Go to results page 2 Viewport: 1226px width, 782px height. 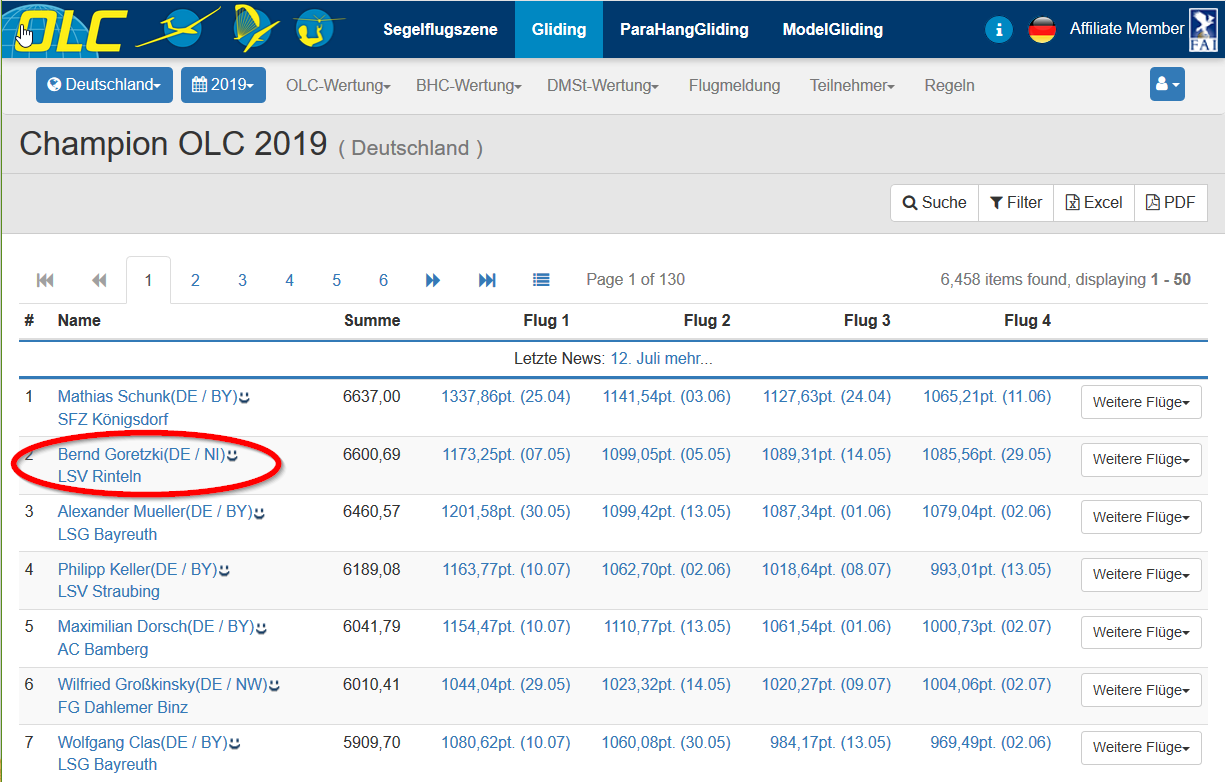click(195, 280)
